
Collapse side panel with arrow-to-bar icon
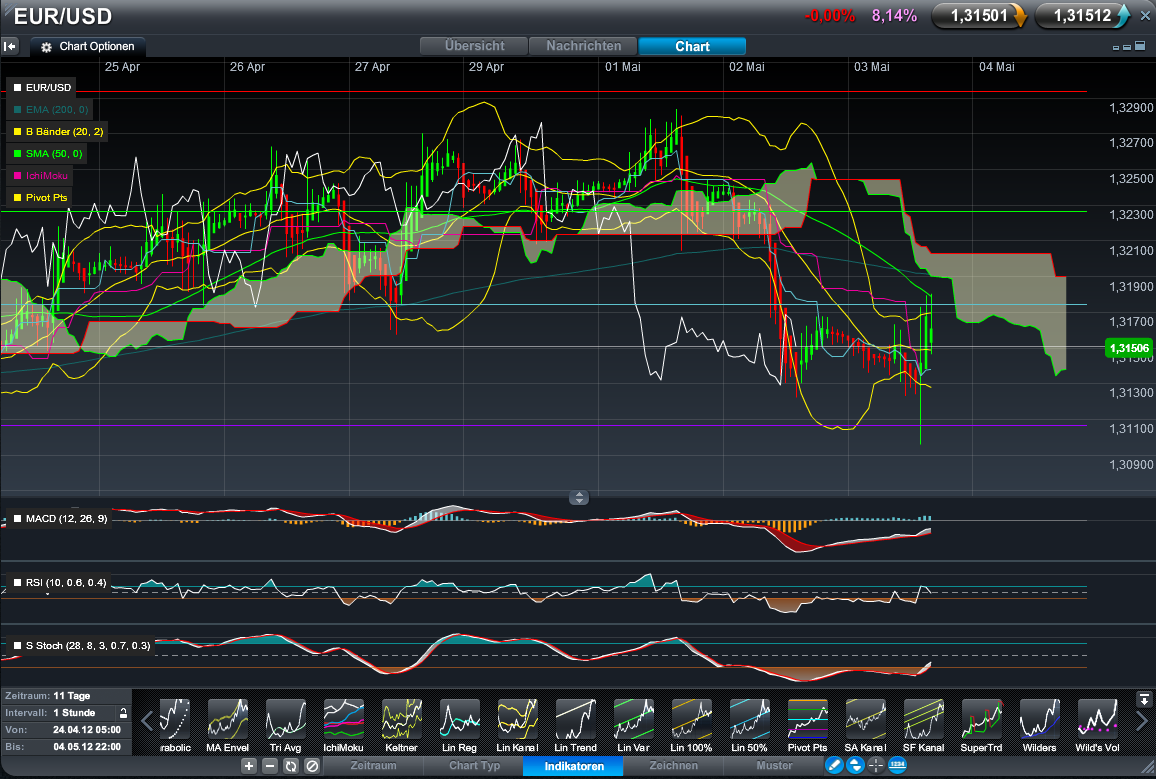click(10, 46)
